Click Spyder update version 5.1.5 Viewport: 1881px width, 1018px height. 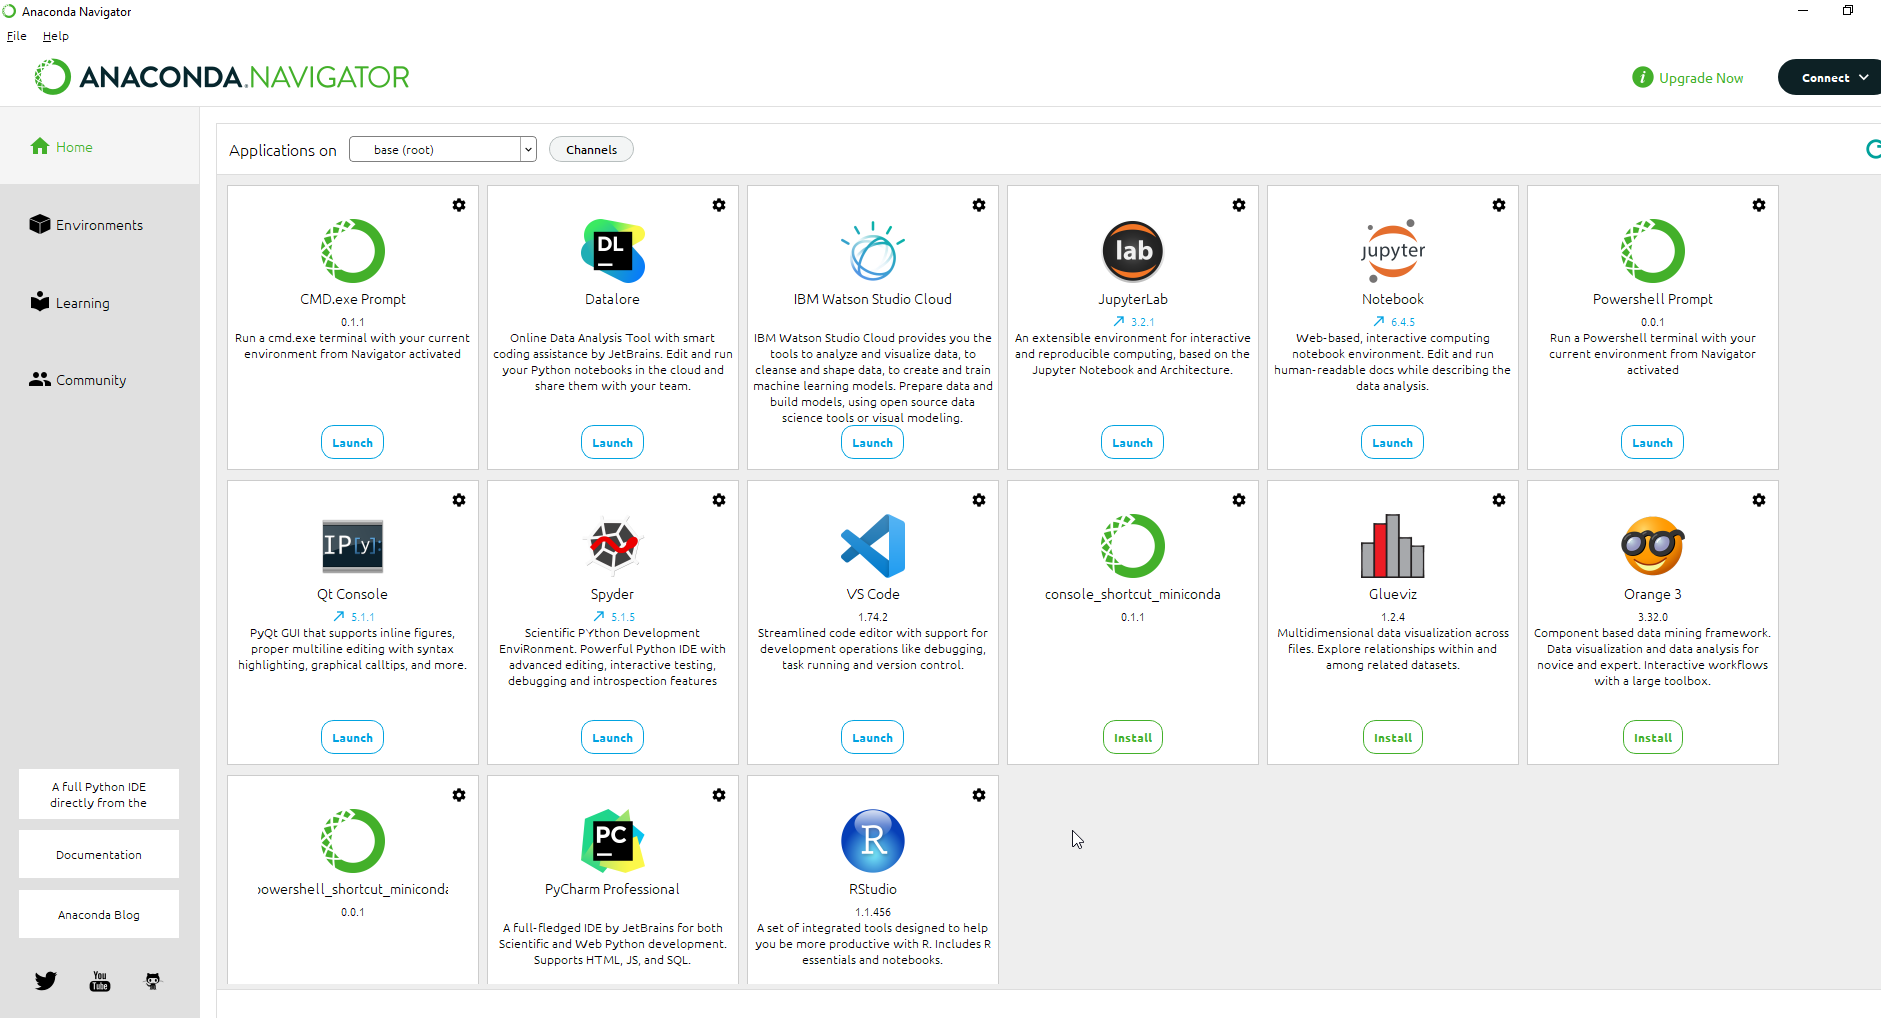pos(614,617)
